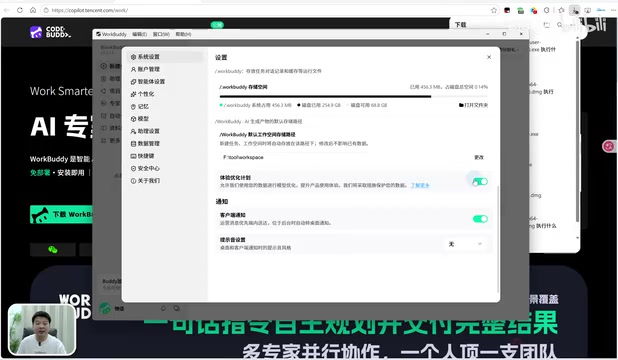Open the 了解更多 link
The image size is (618, 360).
point(420,185)
